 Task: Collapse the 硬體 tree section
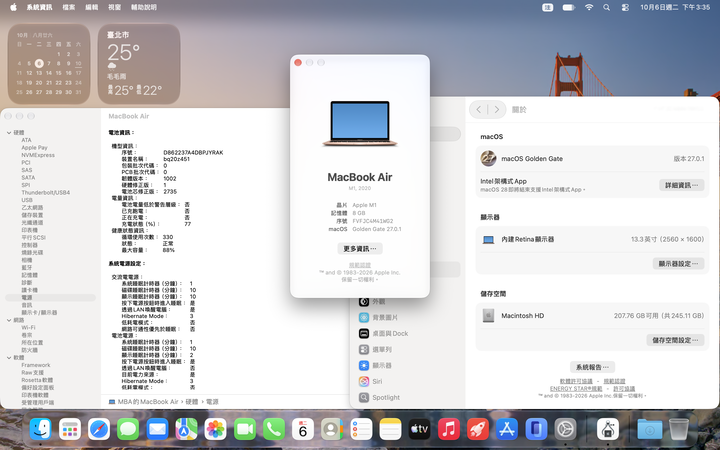(9, 133)
